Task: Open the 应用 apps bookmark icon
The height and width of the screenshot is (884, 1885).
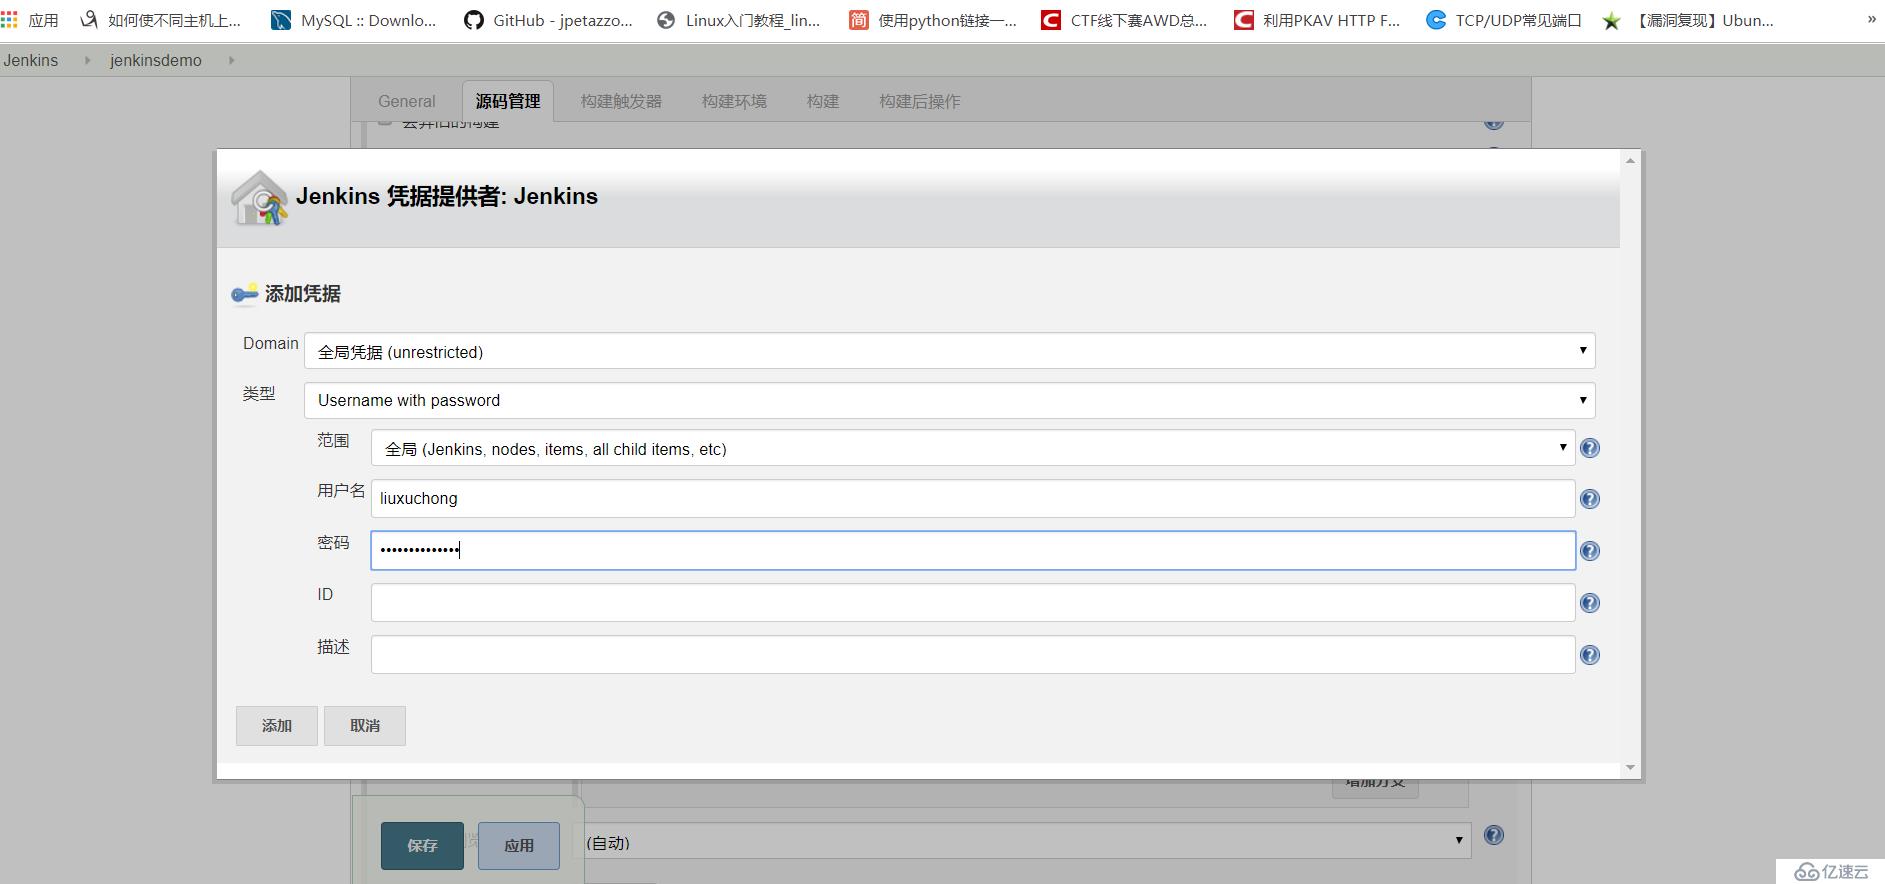Action: click(10, 20)
